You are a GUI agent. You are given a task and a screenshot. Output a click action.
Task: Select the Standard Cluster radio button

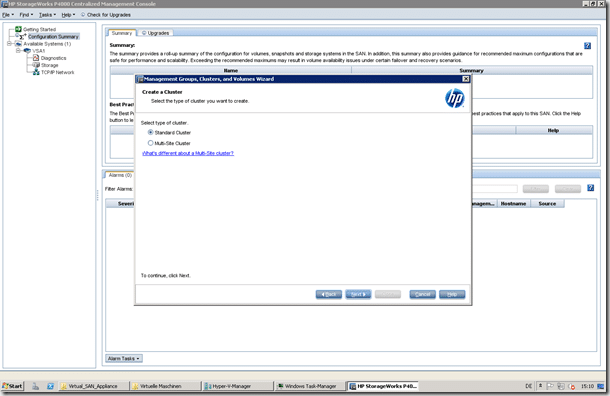coord(151,133)
